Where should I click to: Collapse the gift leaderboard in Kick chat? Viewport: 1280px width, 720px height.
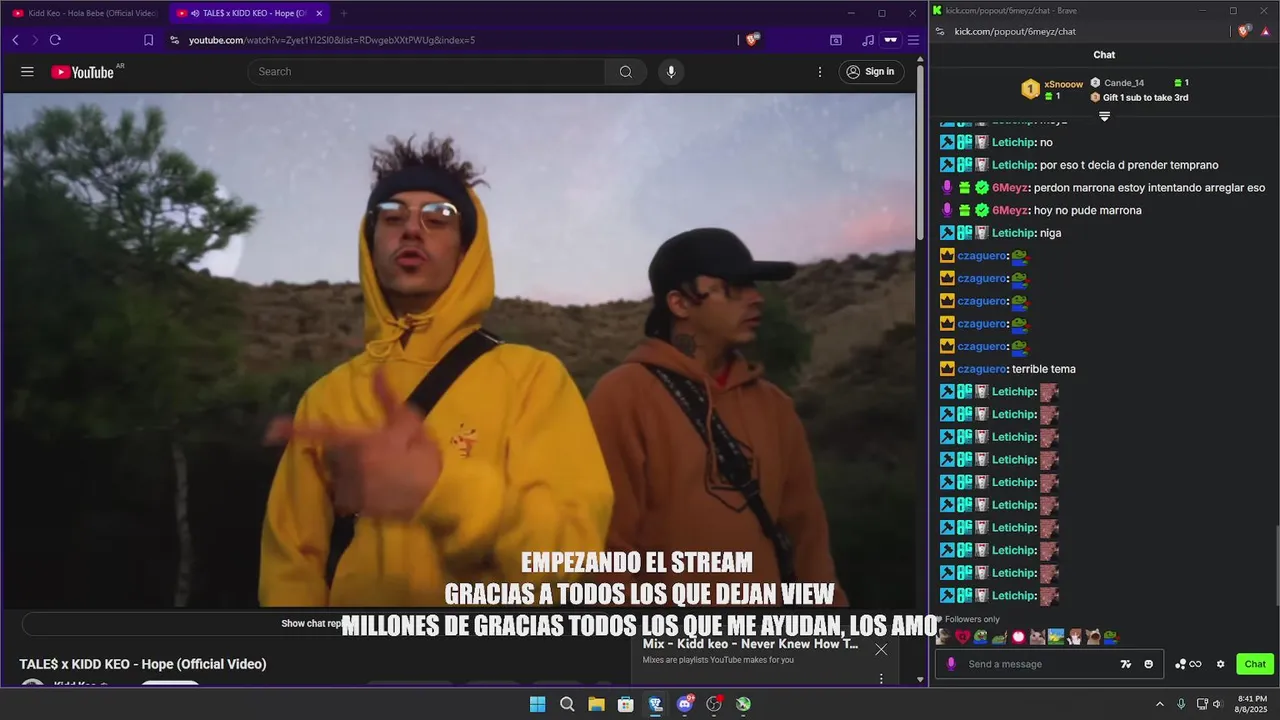(1104, 116)
